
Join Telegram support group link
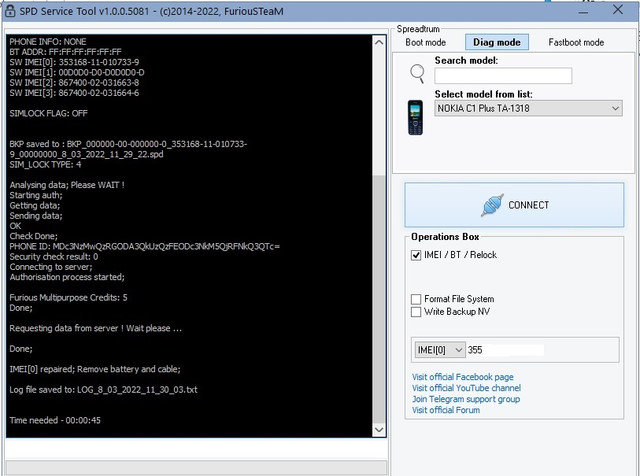click(x=466, y=399)
